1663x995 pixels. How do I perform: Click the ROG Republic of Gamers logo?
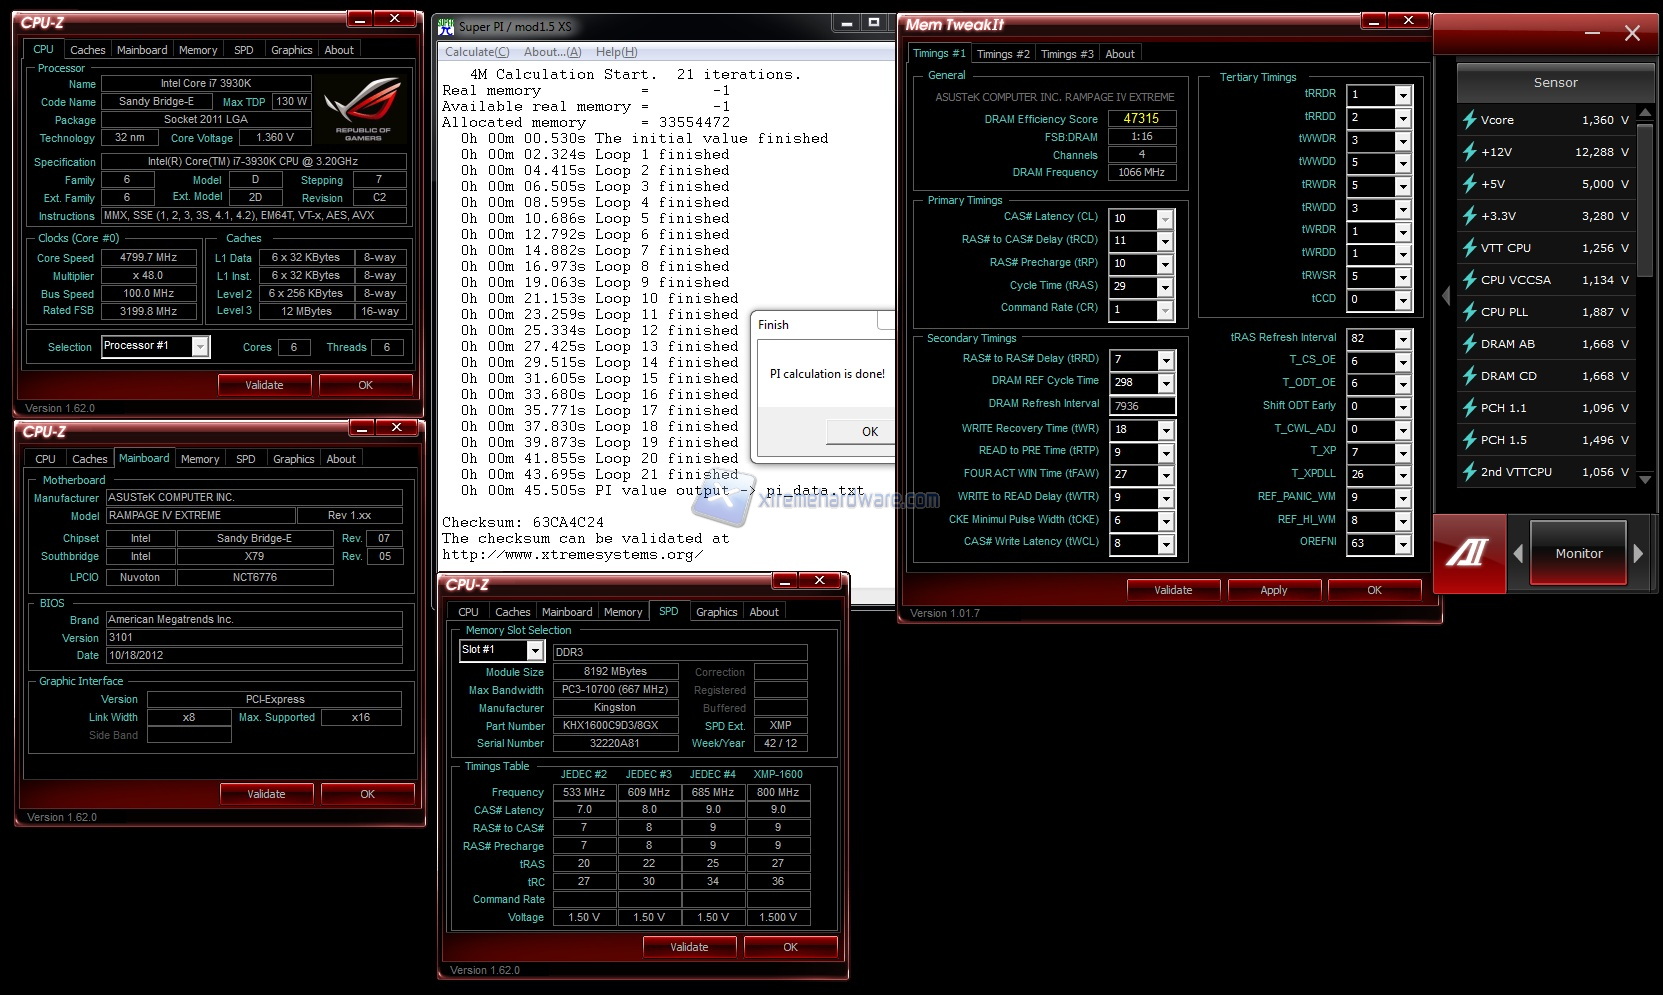pyautogui.click(x=362, y=108)
